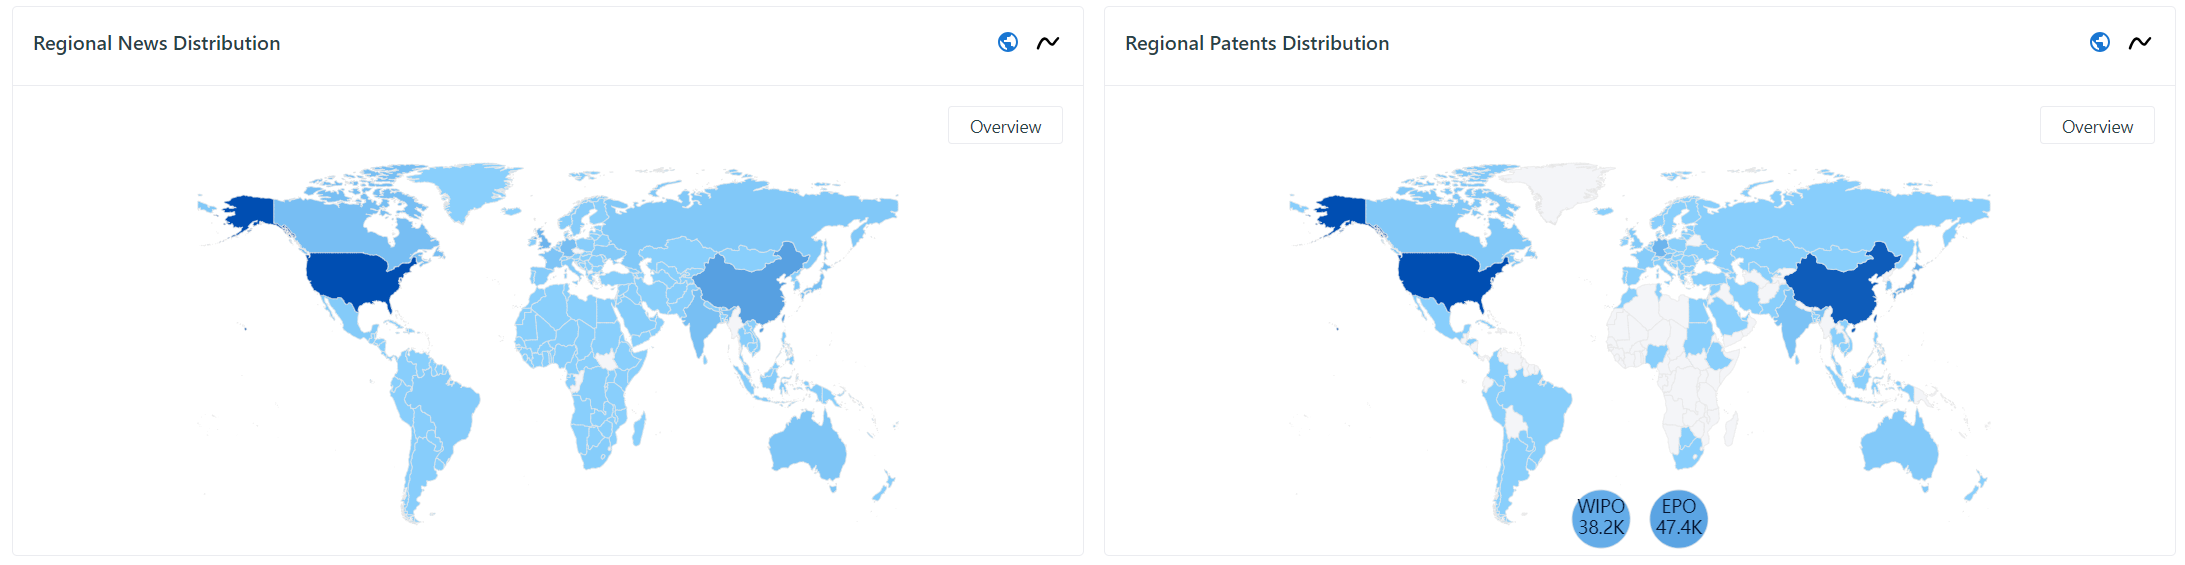This screenshot has height=565, width=2185.
Task: Switch to trend line view in Regional News Distribution
Action: tap(1047, 42)
